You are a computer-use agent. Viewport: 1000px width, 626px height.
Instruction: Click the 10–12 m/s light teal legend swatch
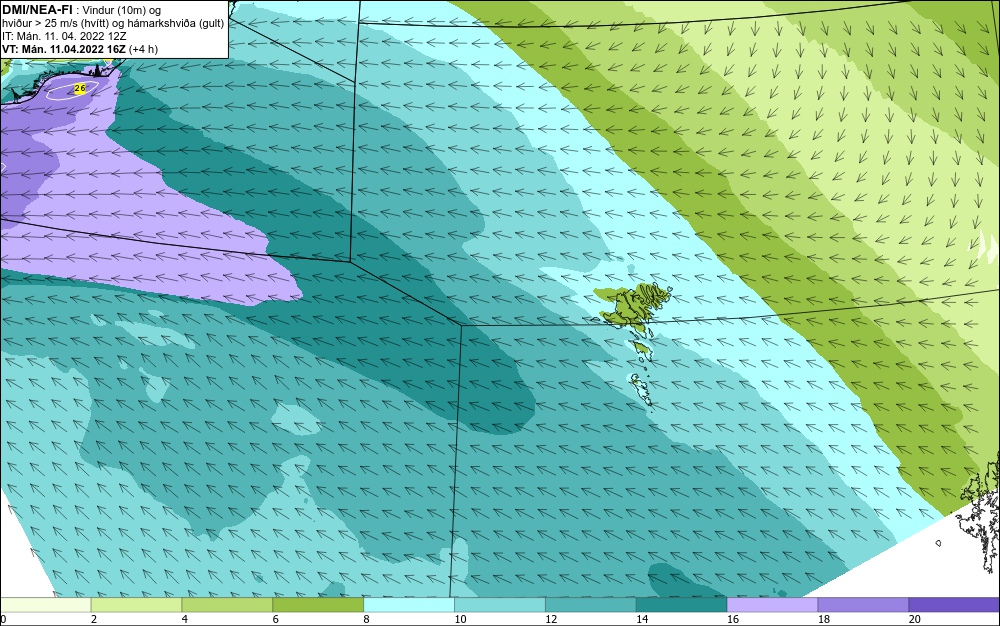point(500,604)
